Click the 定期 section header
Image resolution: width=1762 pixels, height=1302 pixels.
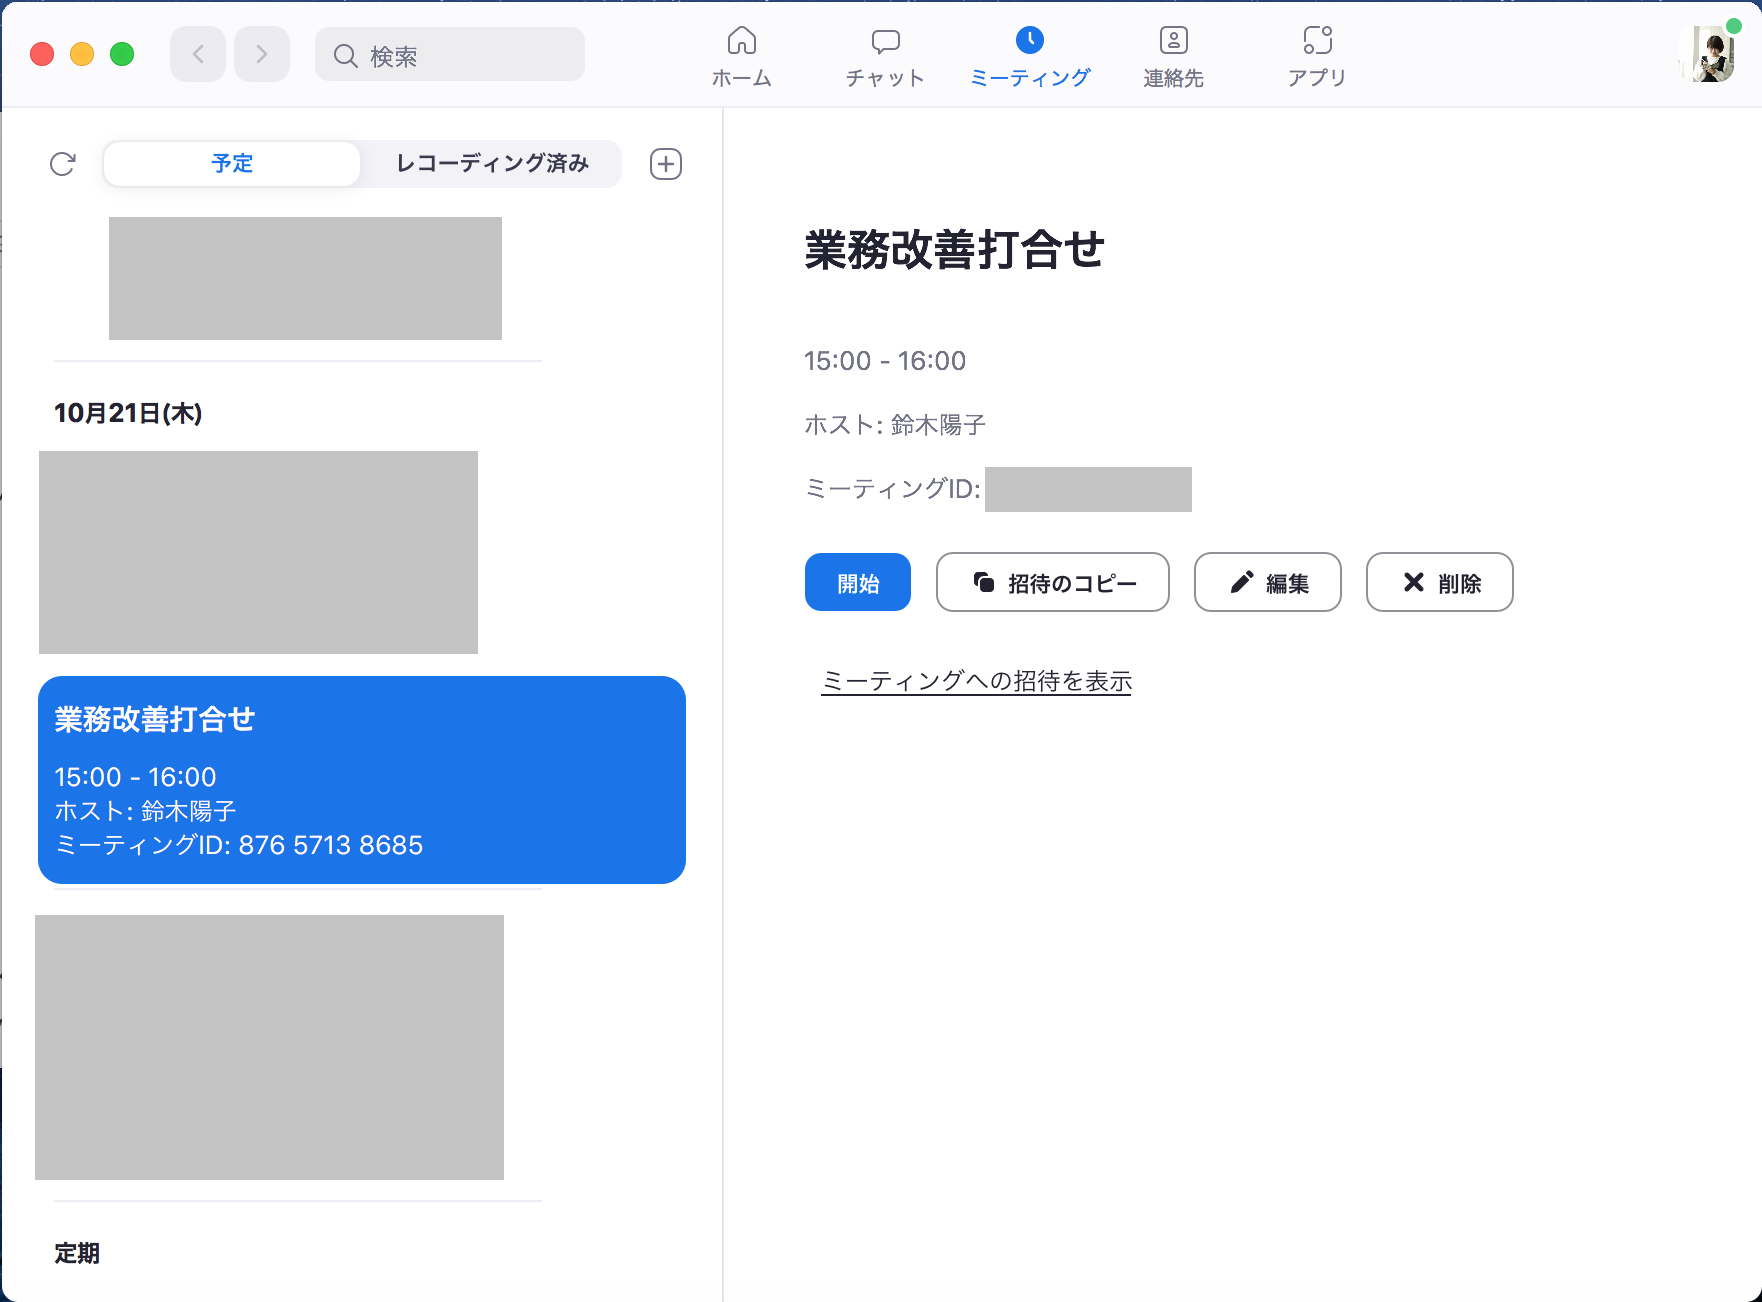[x=77, y=1253]
